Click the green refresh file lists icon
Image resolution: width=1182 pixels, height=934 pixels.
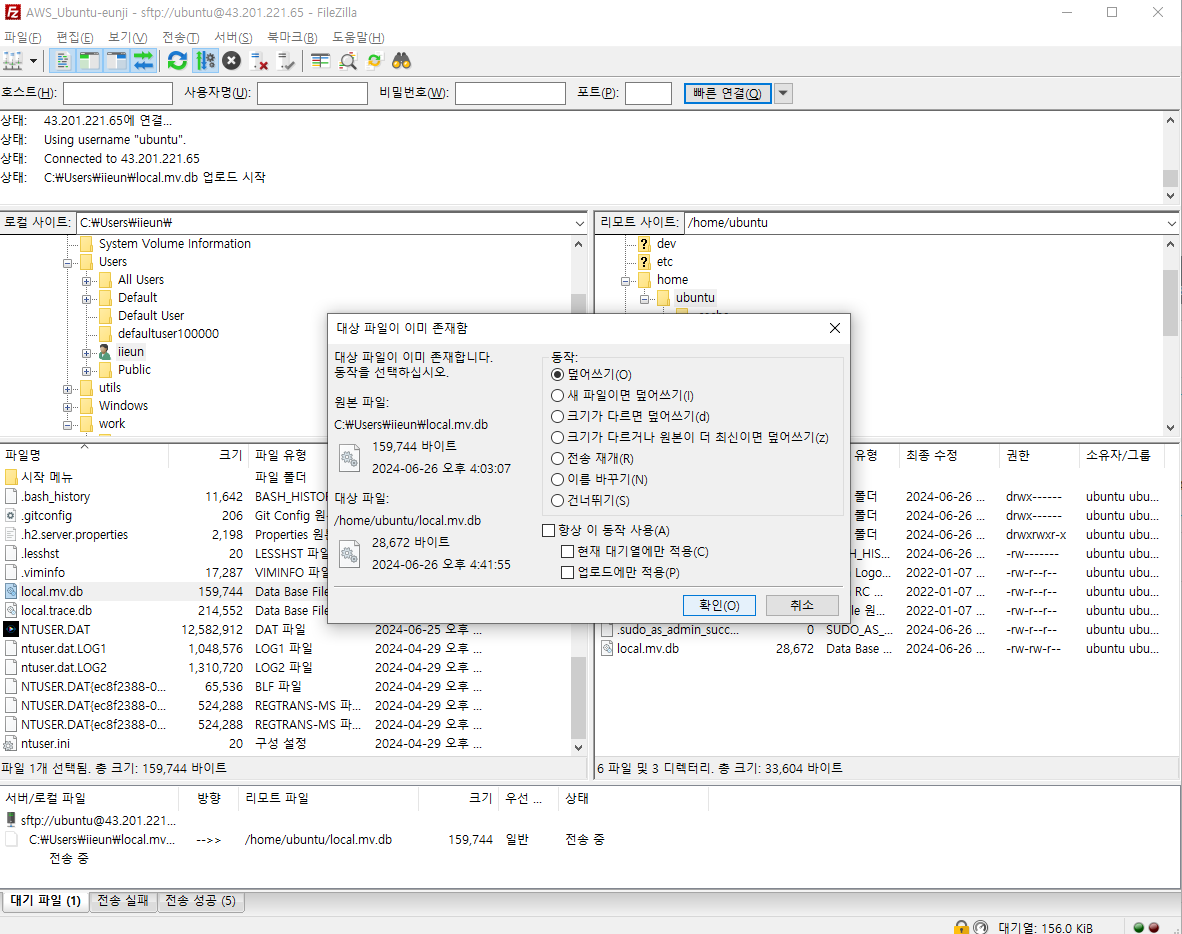coord(177,61)
